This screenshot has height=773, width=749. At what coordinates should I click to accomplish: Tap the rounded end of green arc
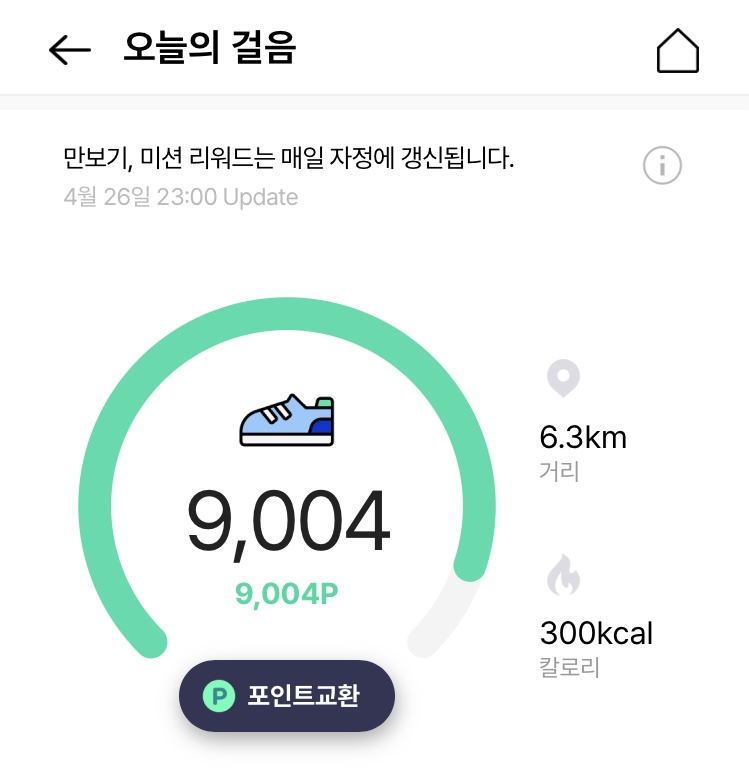470,566
